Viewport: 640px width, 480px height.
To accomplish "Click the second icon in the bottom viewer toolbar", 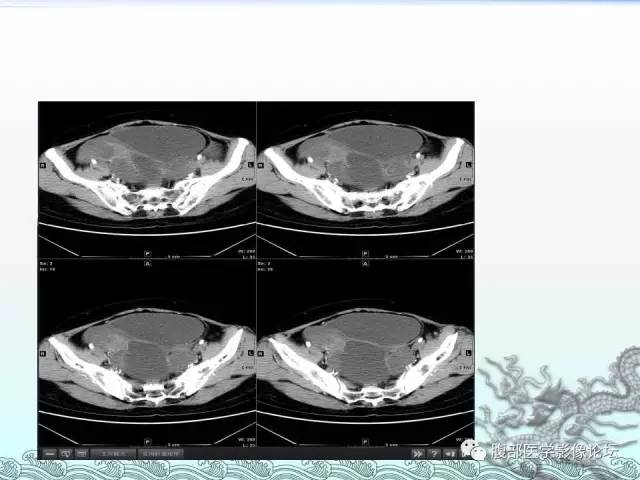I will pyautogui.click(x=66, y=453).
